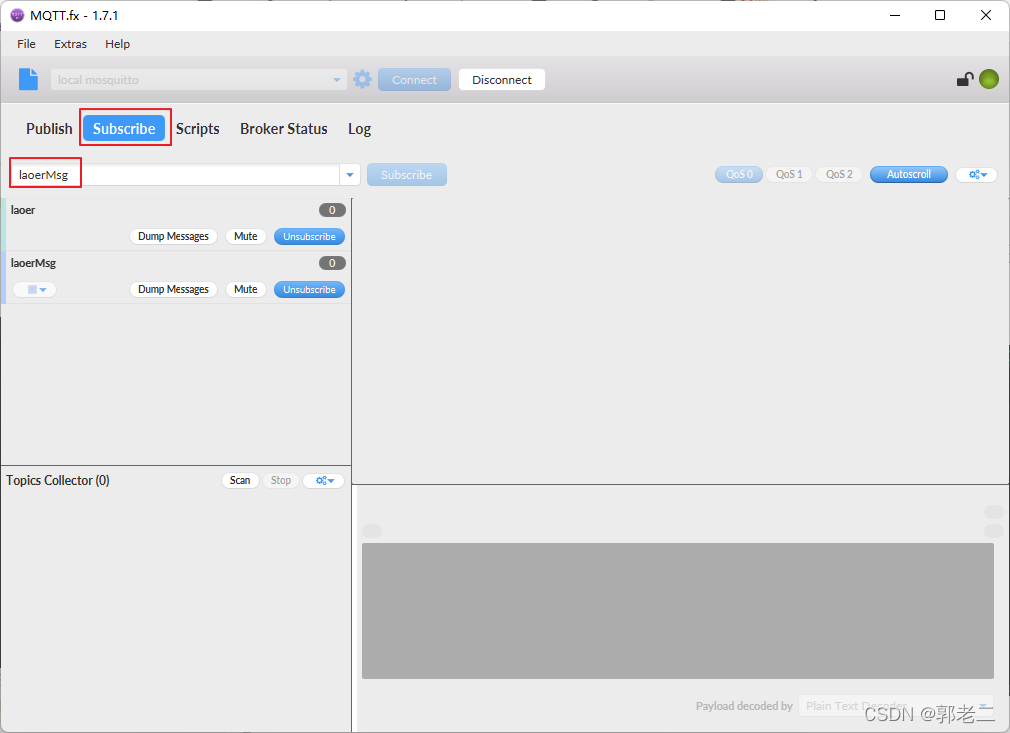Screen dimensions: 1010x733
Task: Click the unlocked padlock status icon
Action: (964, 79)
